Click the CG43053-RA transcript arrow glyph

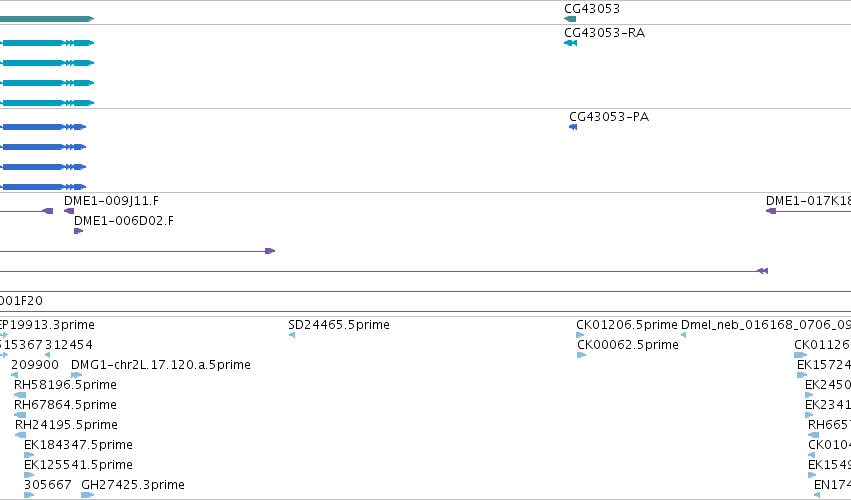[x=570, y=43]
